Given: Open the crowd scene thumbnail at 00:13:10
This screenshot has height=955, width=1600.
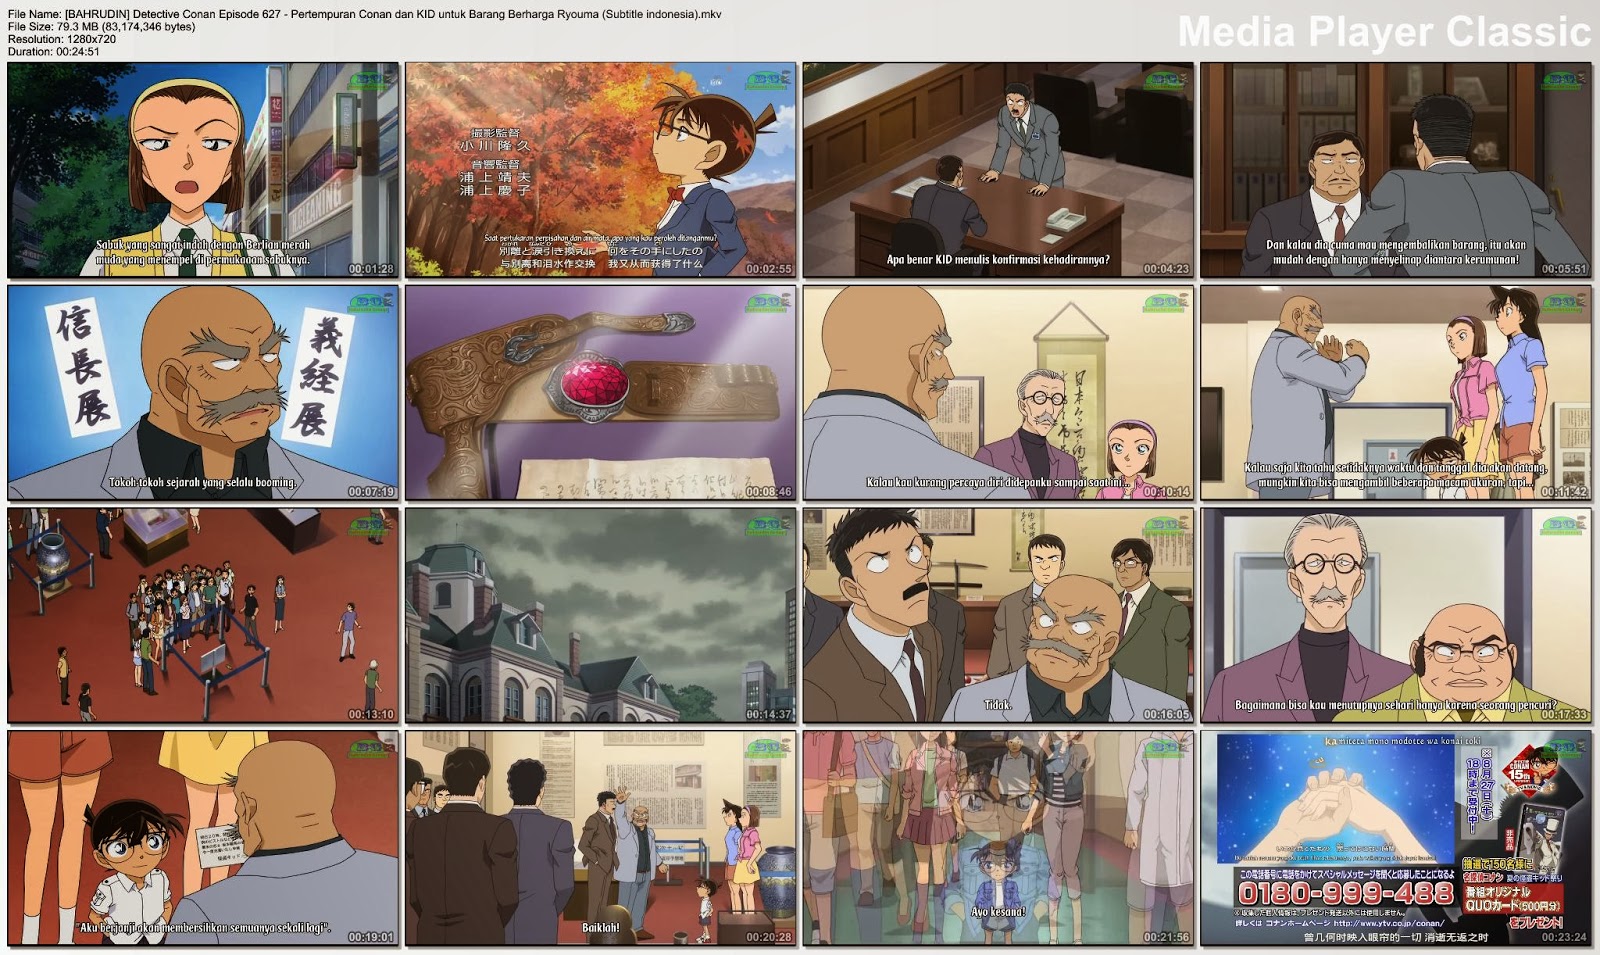Looking at the screenshot, I should click(203, 615).
